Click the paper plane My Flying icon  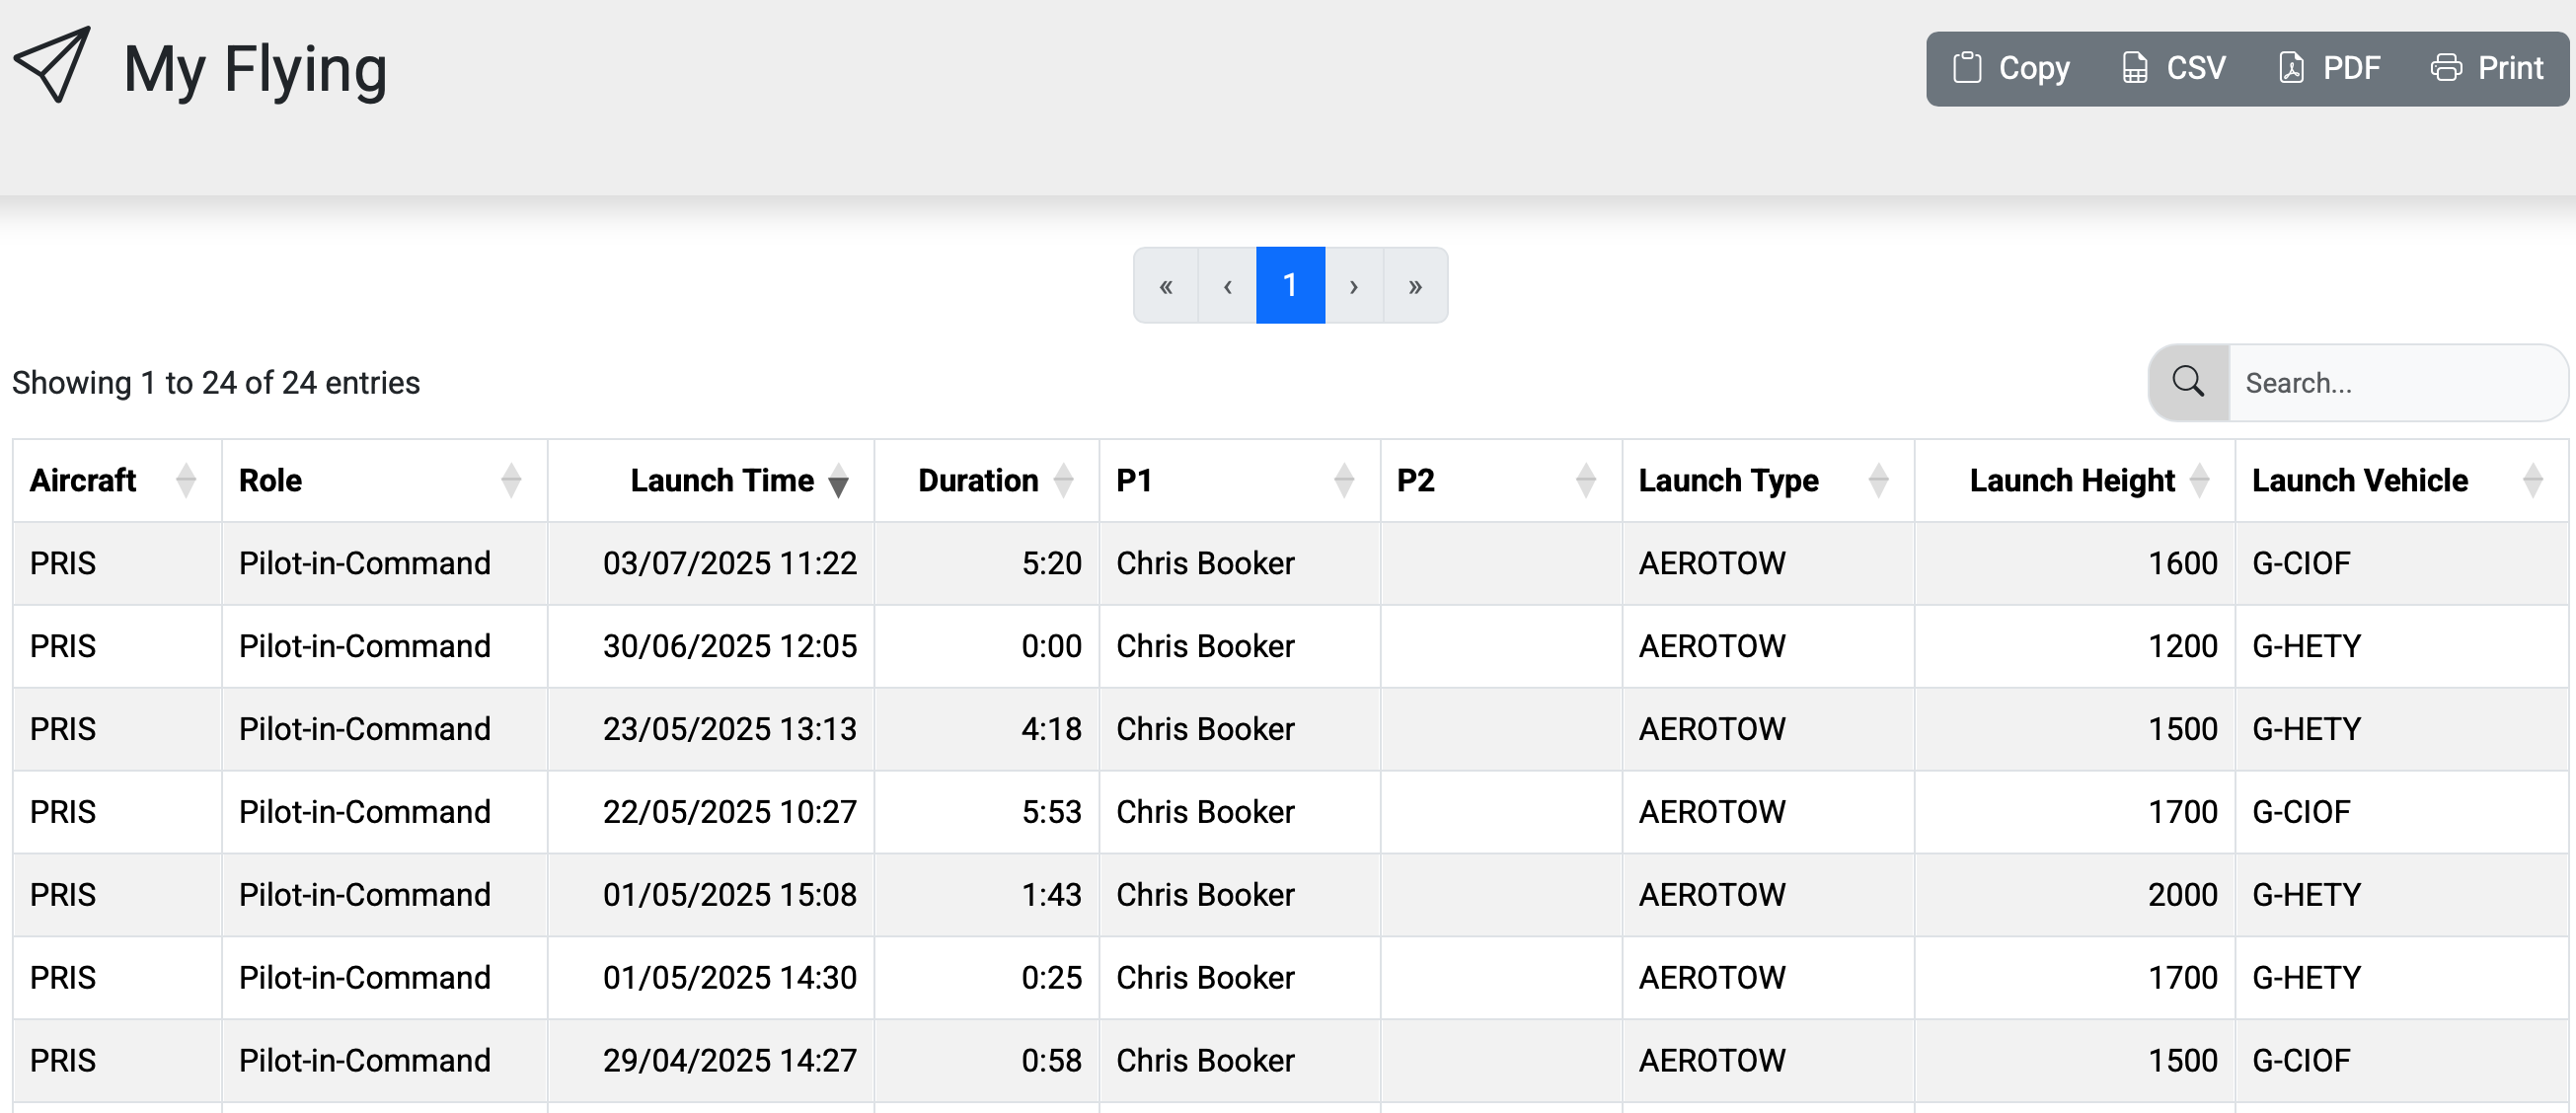(x=52, y=65)
